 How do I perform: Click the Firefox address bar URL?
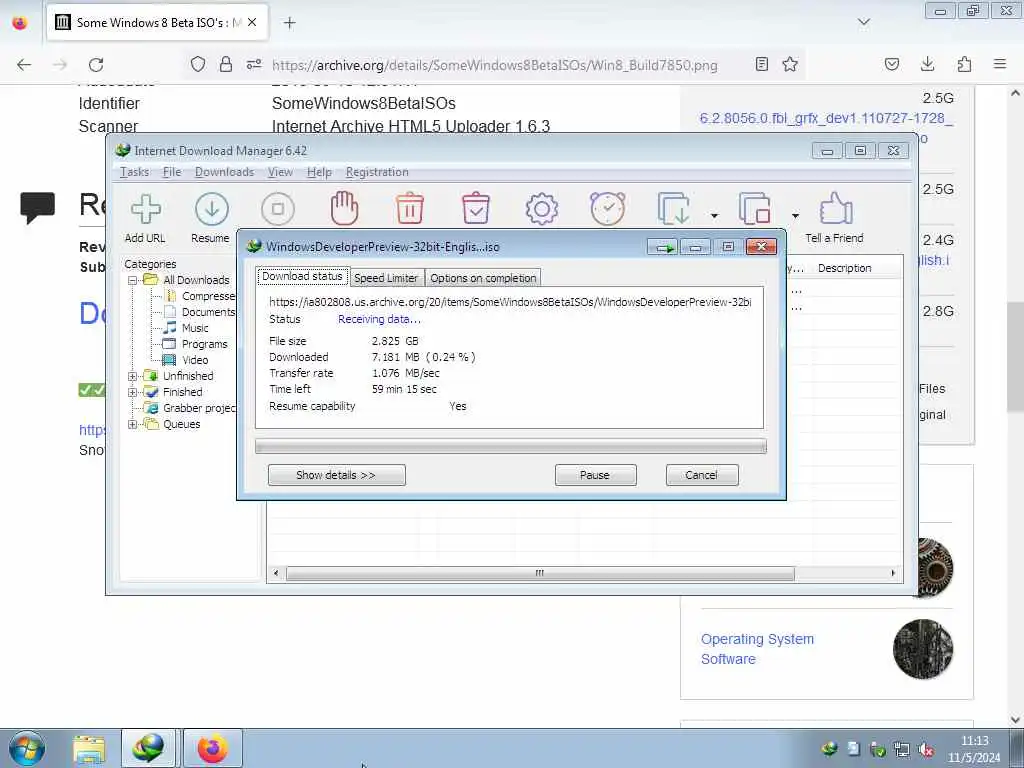coord(494,65)
